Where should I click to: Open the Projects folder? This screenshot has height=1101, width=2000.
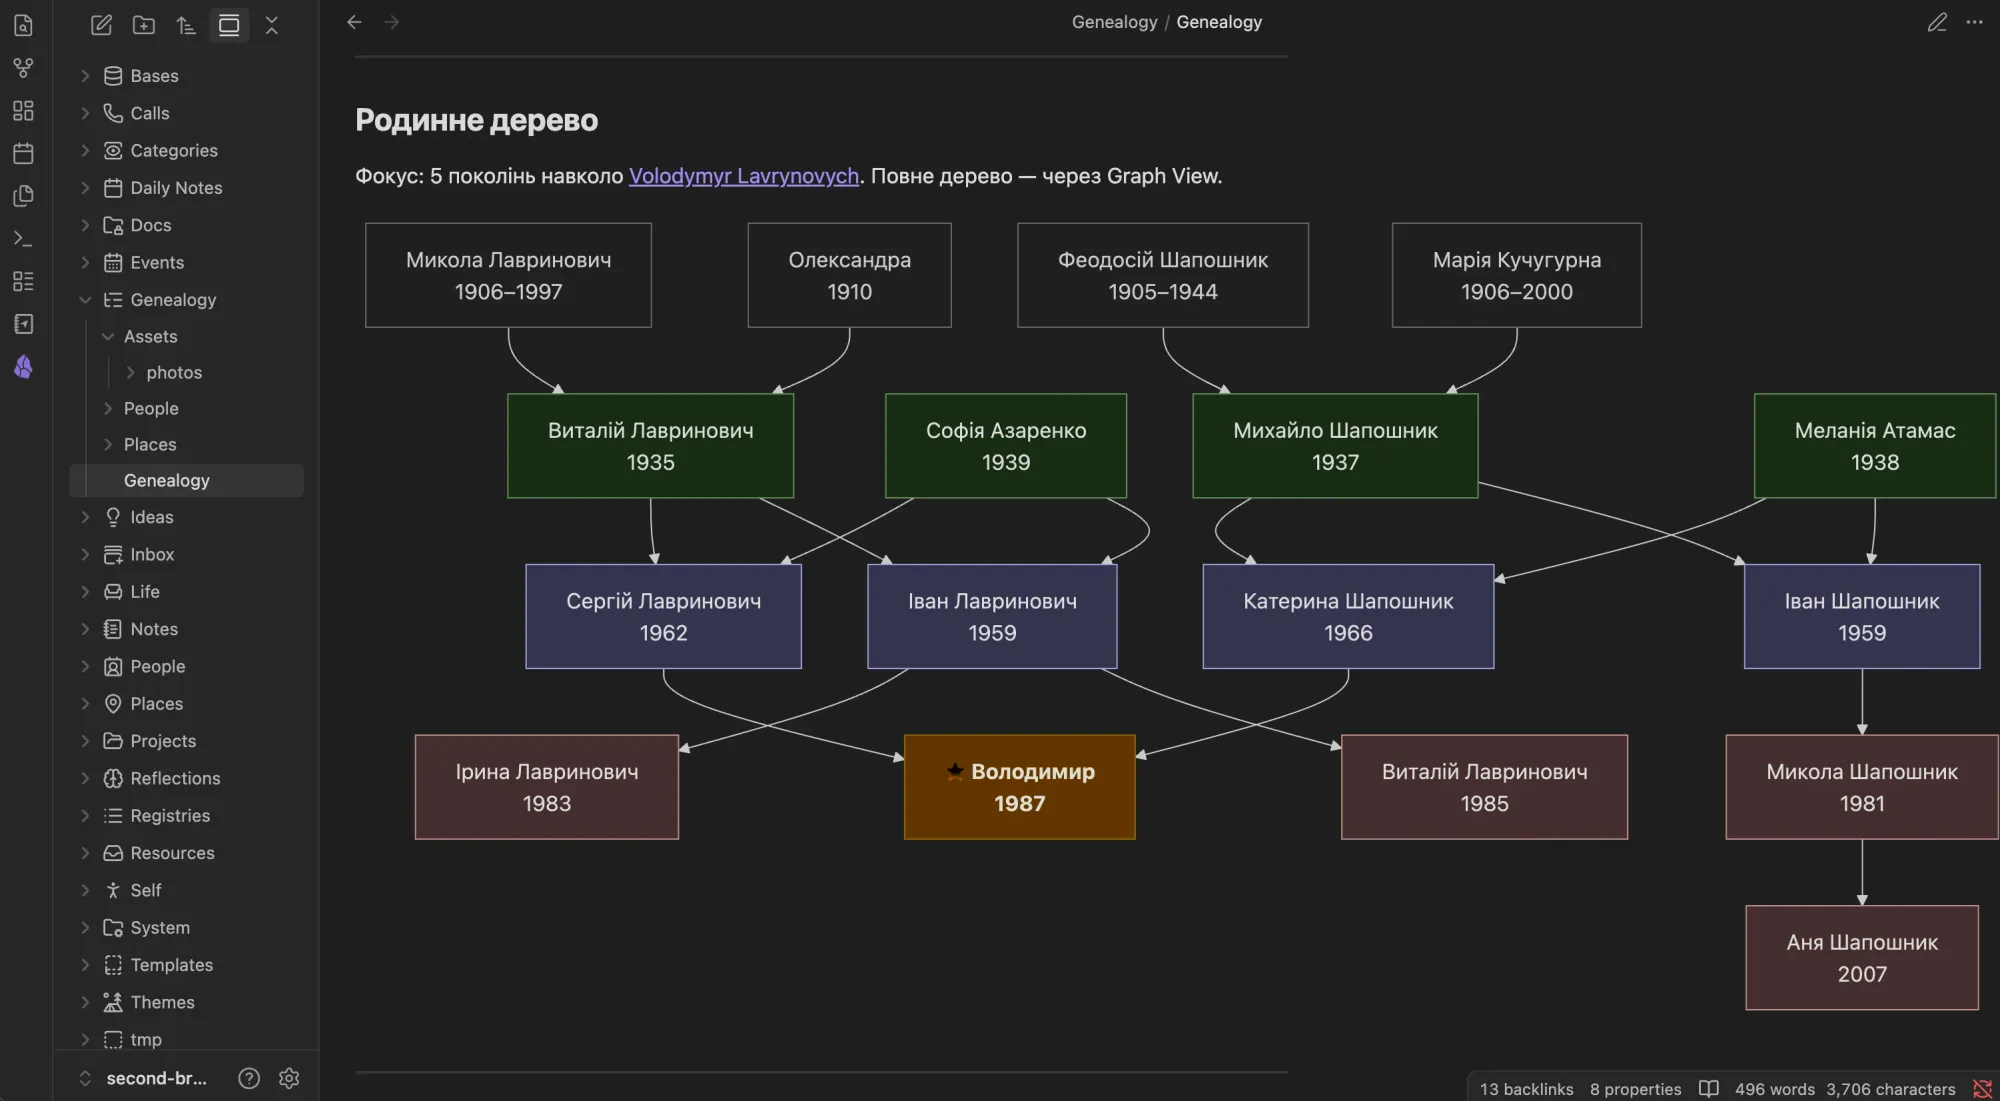tap(186, 741)
